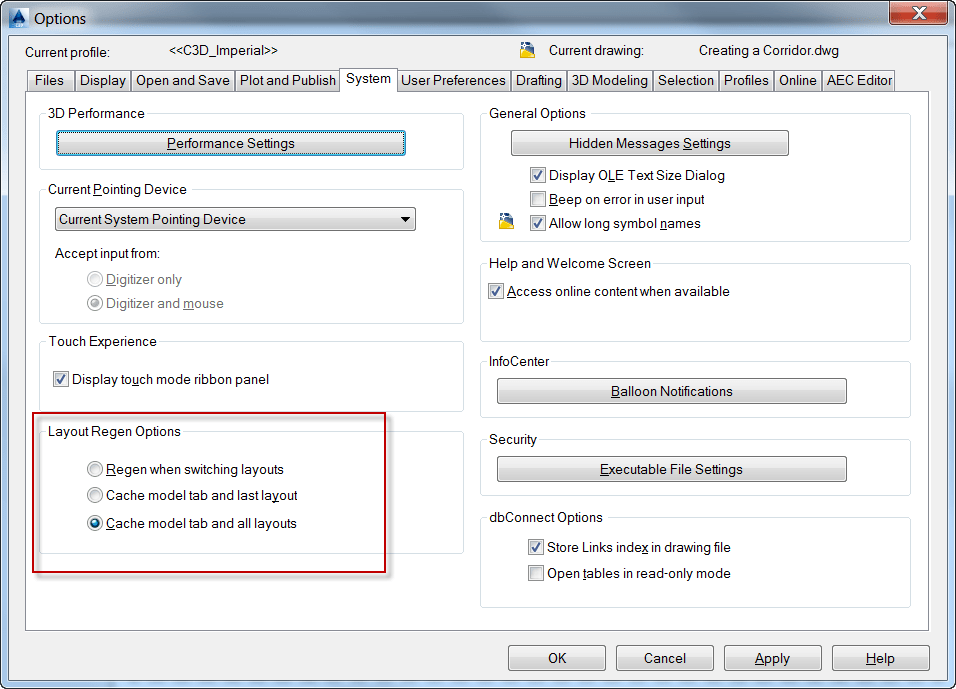Click the drawing file icon near Current drawing
This screenshot has width=956, height=689.
click(528, 49)
